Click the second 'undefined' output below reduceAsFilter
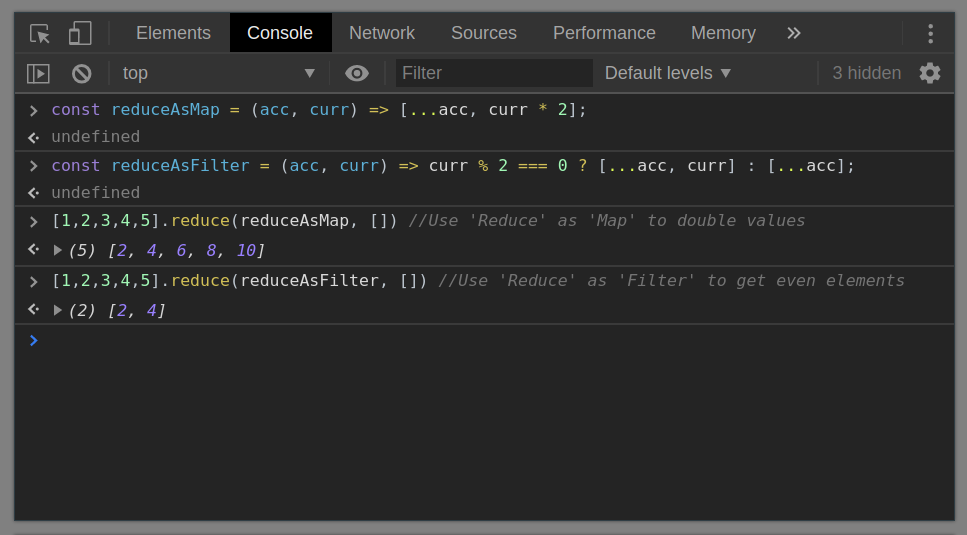The height and width of the screenshot is (535, 967). (96, 193)
